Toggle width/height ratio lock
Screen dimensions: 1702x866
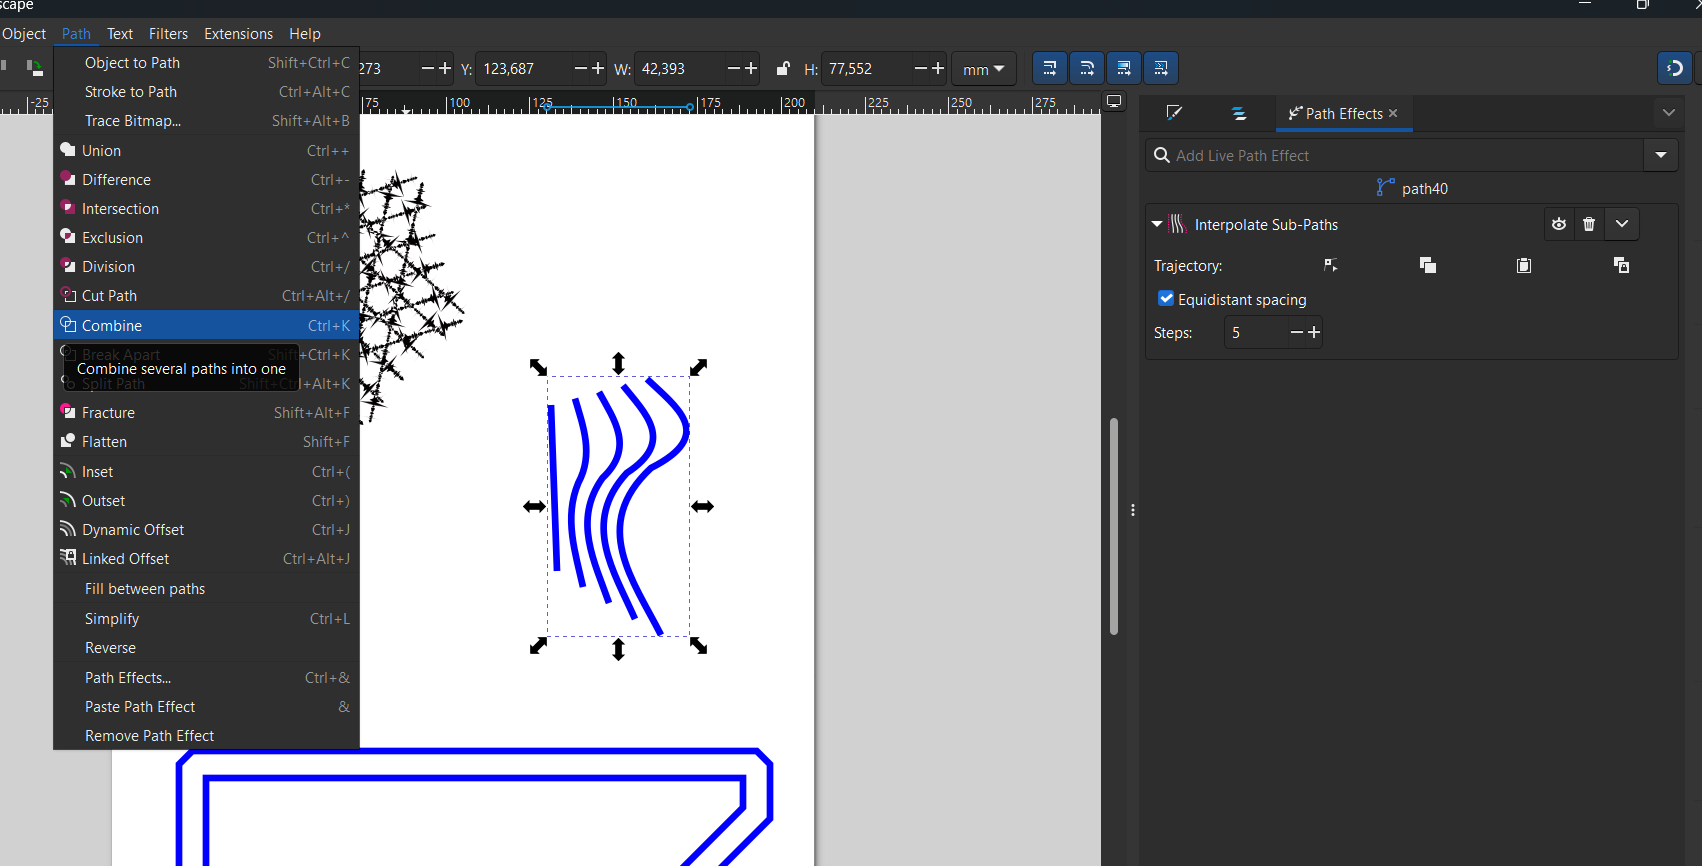click(783, 69)
